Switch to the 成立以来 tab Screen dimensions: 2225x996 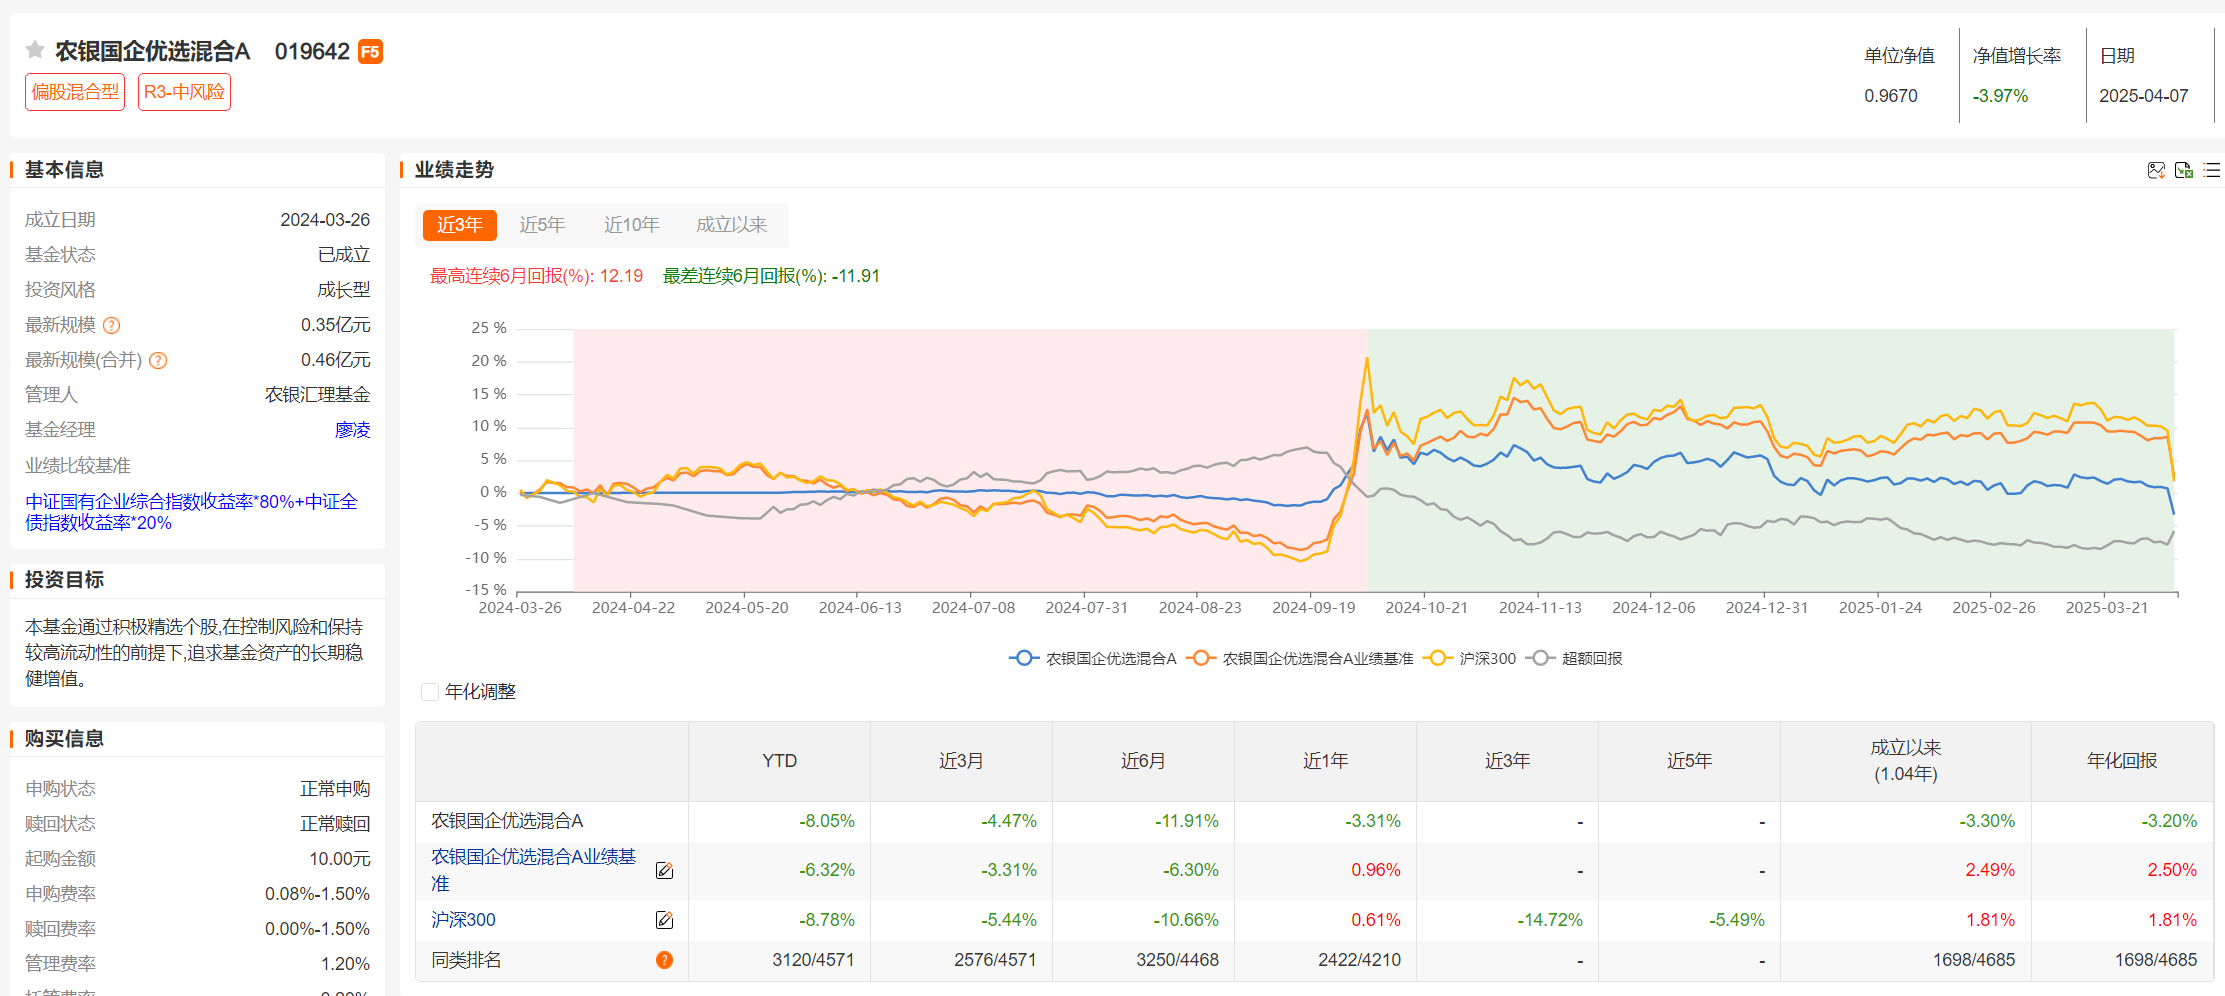tap(731, 225)
